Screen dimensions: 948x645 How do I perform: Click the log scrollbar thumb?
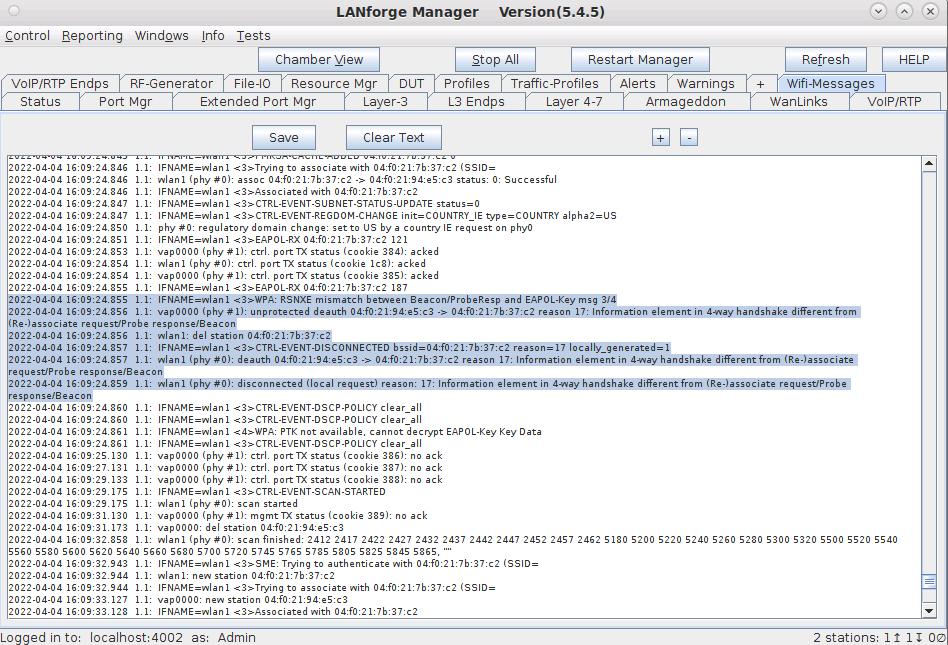tap(929, 582)
